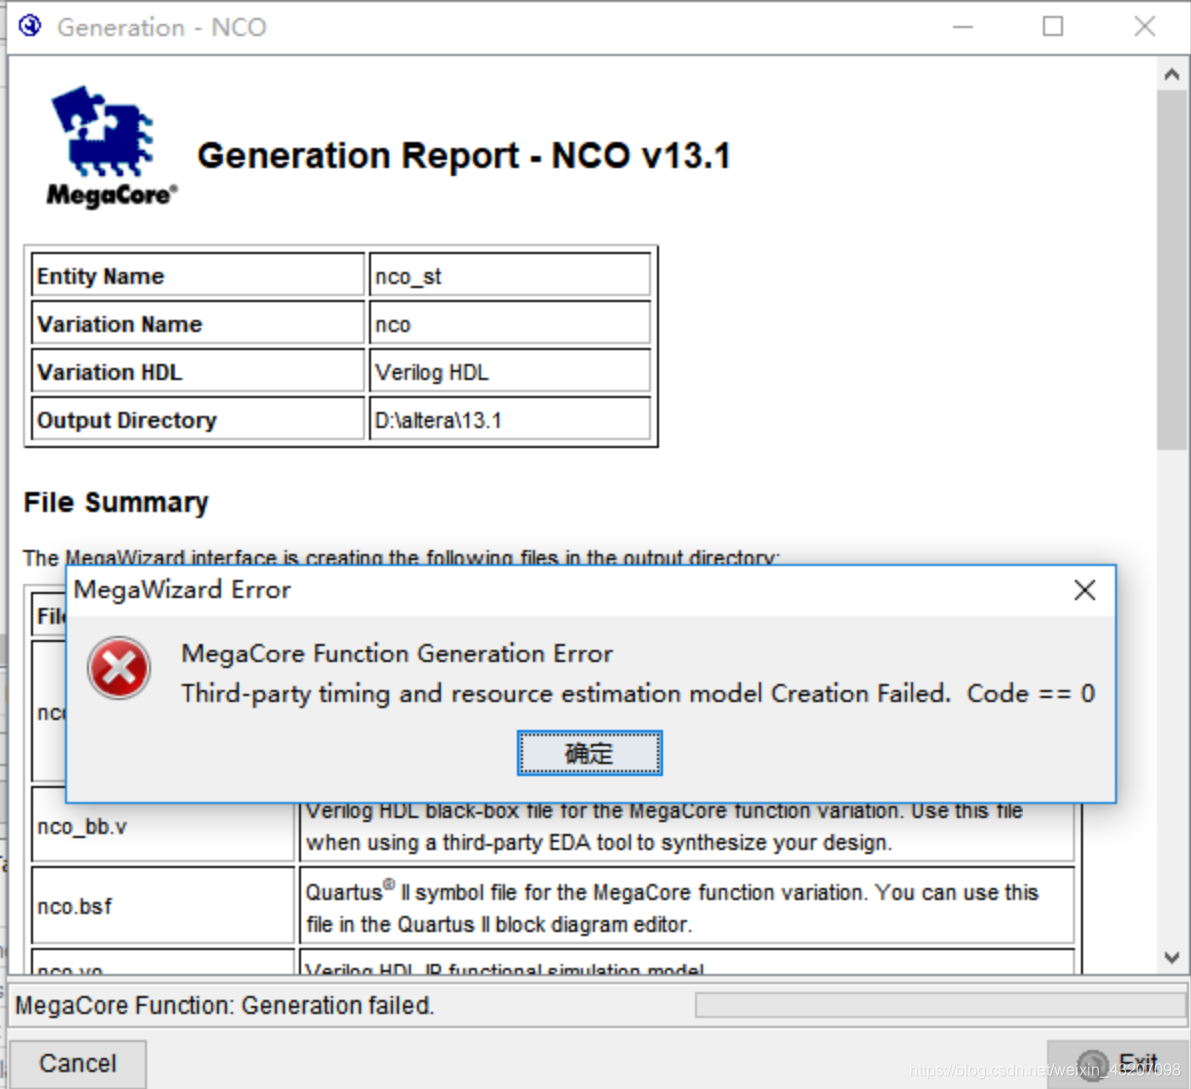Click the MegaCore logo icon
Viewport: 1191px width, 1089px height.
[x=111, y=147]
